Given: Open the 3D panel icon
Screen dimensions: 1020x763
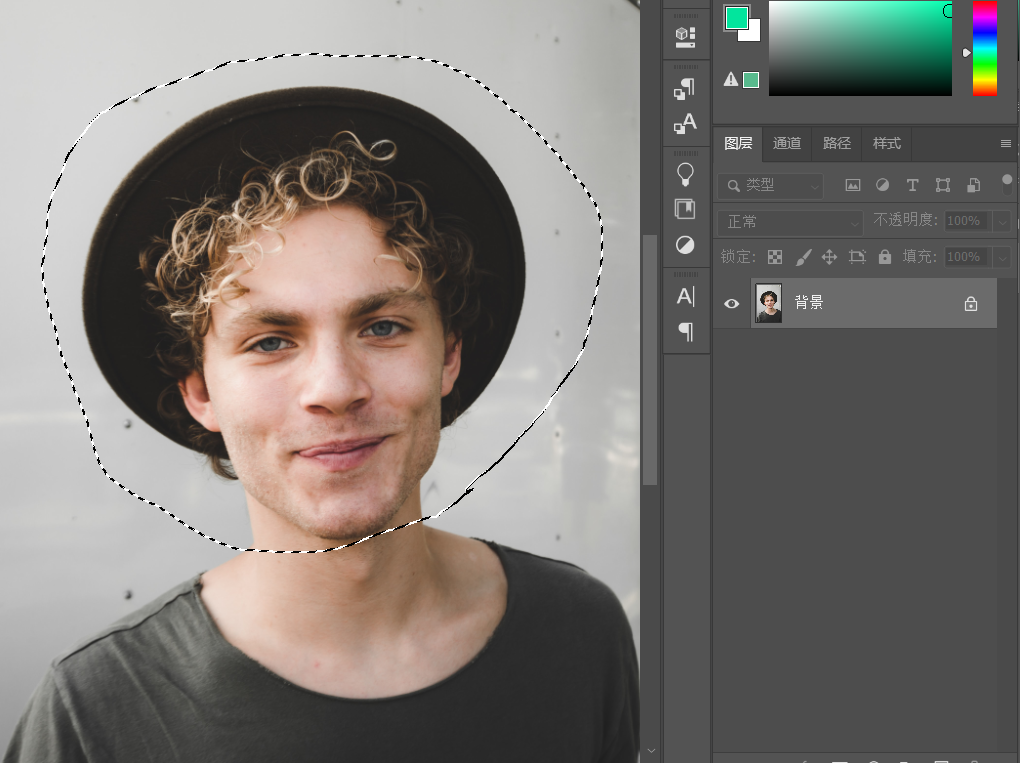Looking at the screenshot, I should (x=686, y=37).
